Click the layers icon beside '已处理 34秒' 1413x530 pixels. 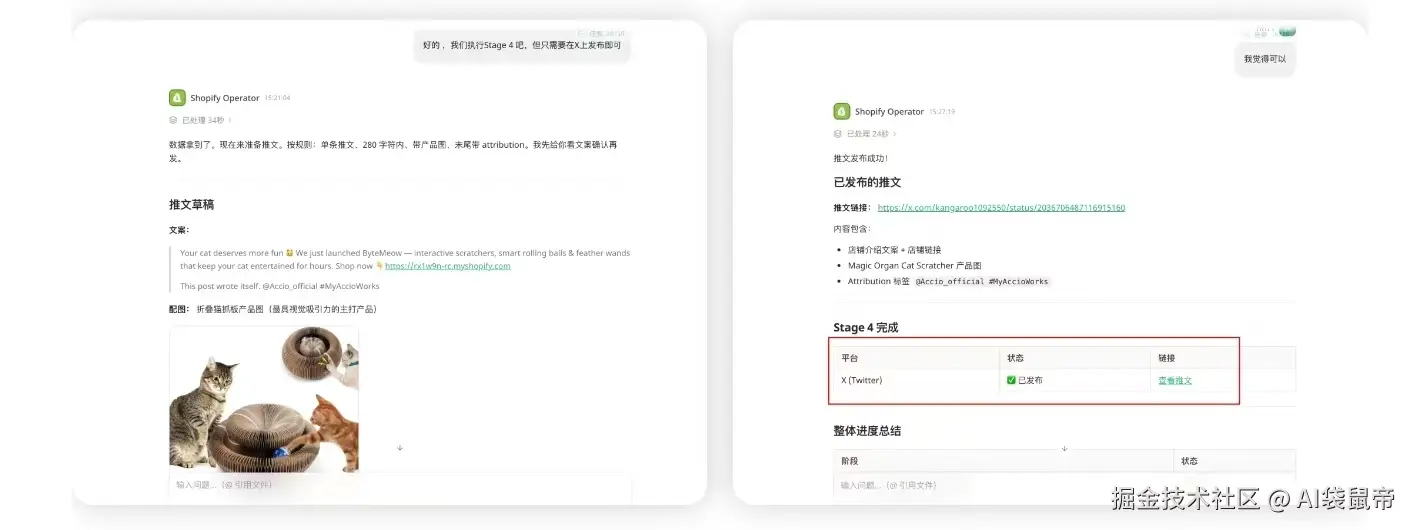tap(173, 120)
